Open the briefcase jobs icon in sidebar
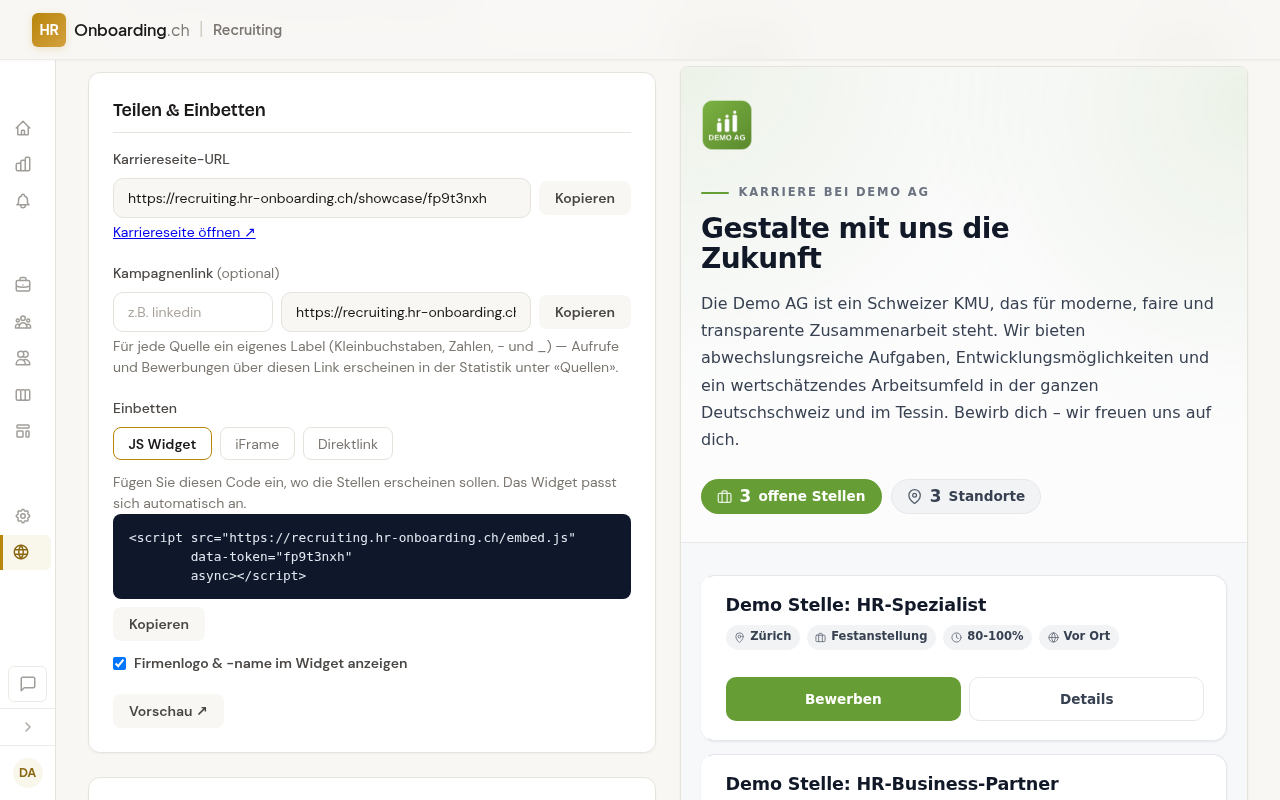 (23, 285)
